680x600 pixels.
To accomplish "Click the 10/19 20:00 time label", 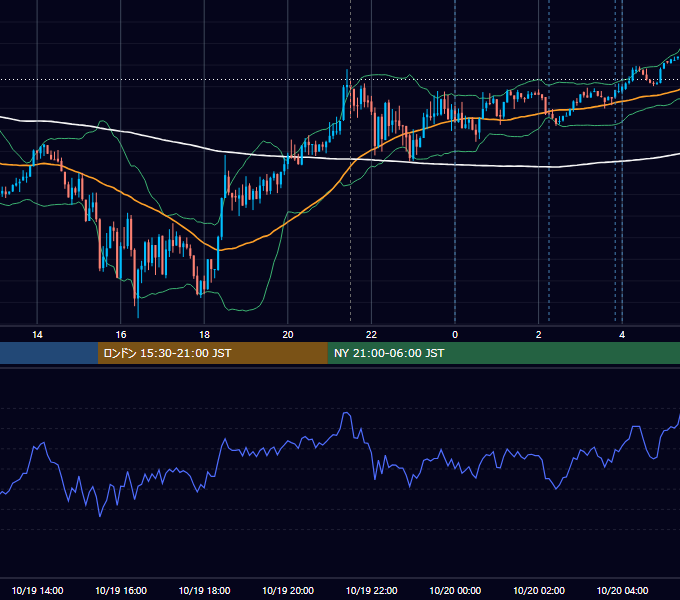I will tap(288, 590).
